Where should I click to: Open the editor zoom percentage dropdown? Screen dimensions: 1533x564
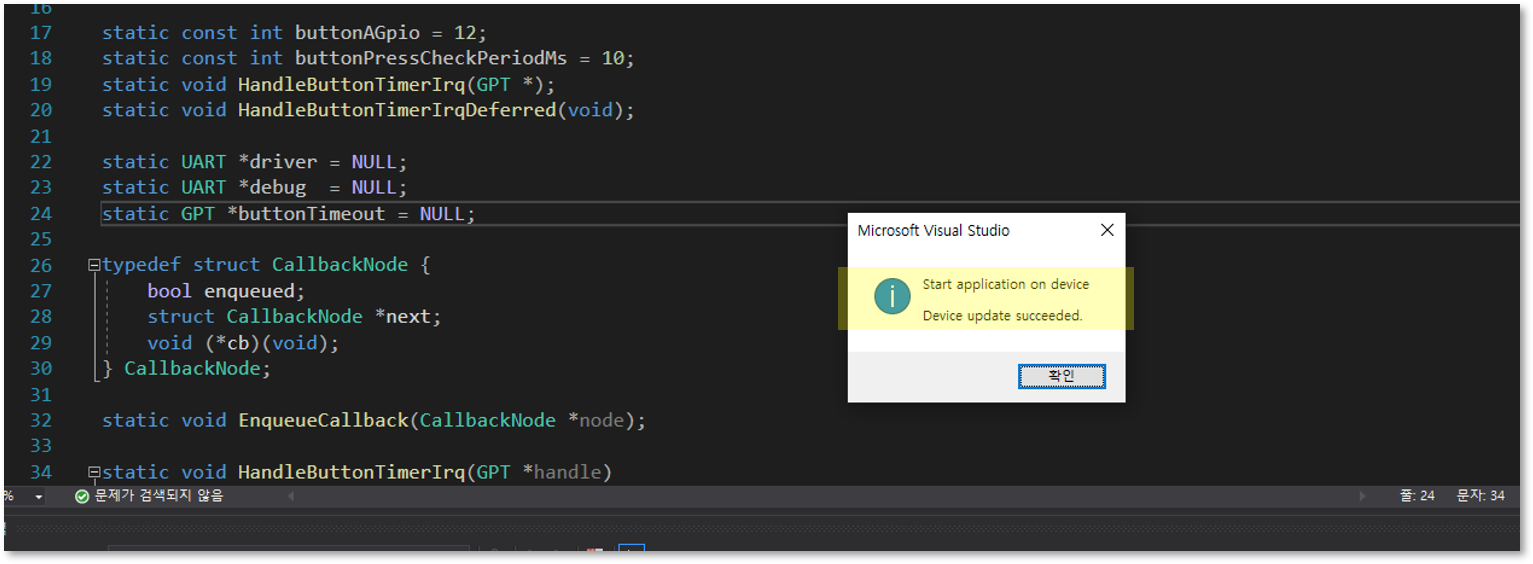click(x=39, y=496)
